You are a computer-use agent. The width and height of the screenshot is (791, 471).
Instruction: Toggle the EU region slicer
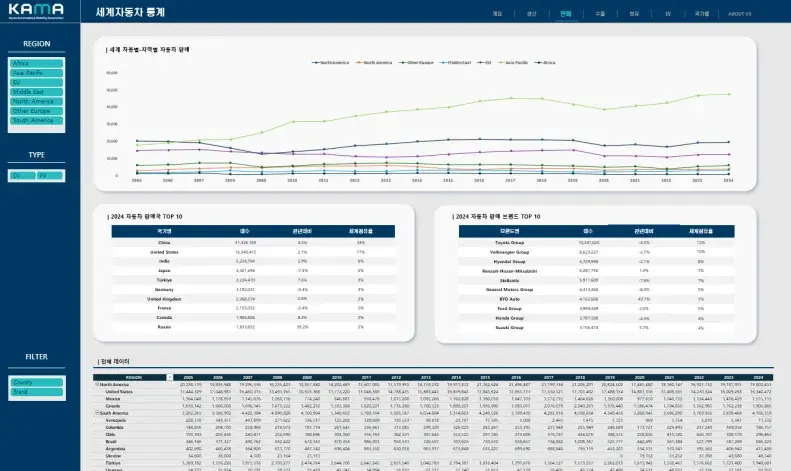coord(36,82)
